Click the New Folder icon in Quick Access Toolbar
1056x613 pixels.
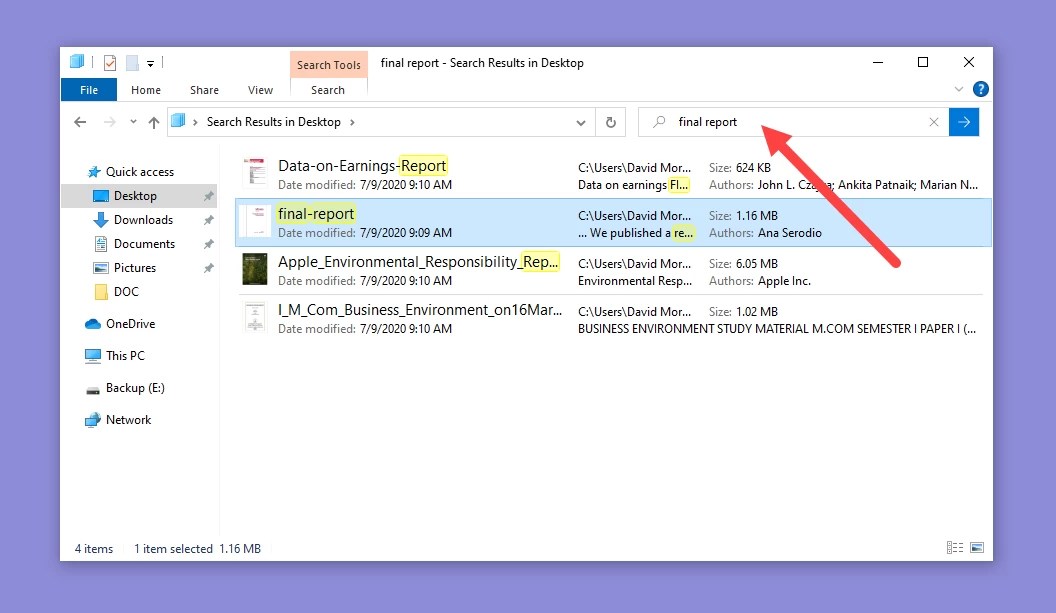click(x=131, y=62)
